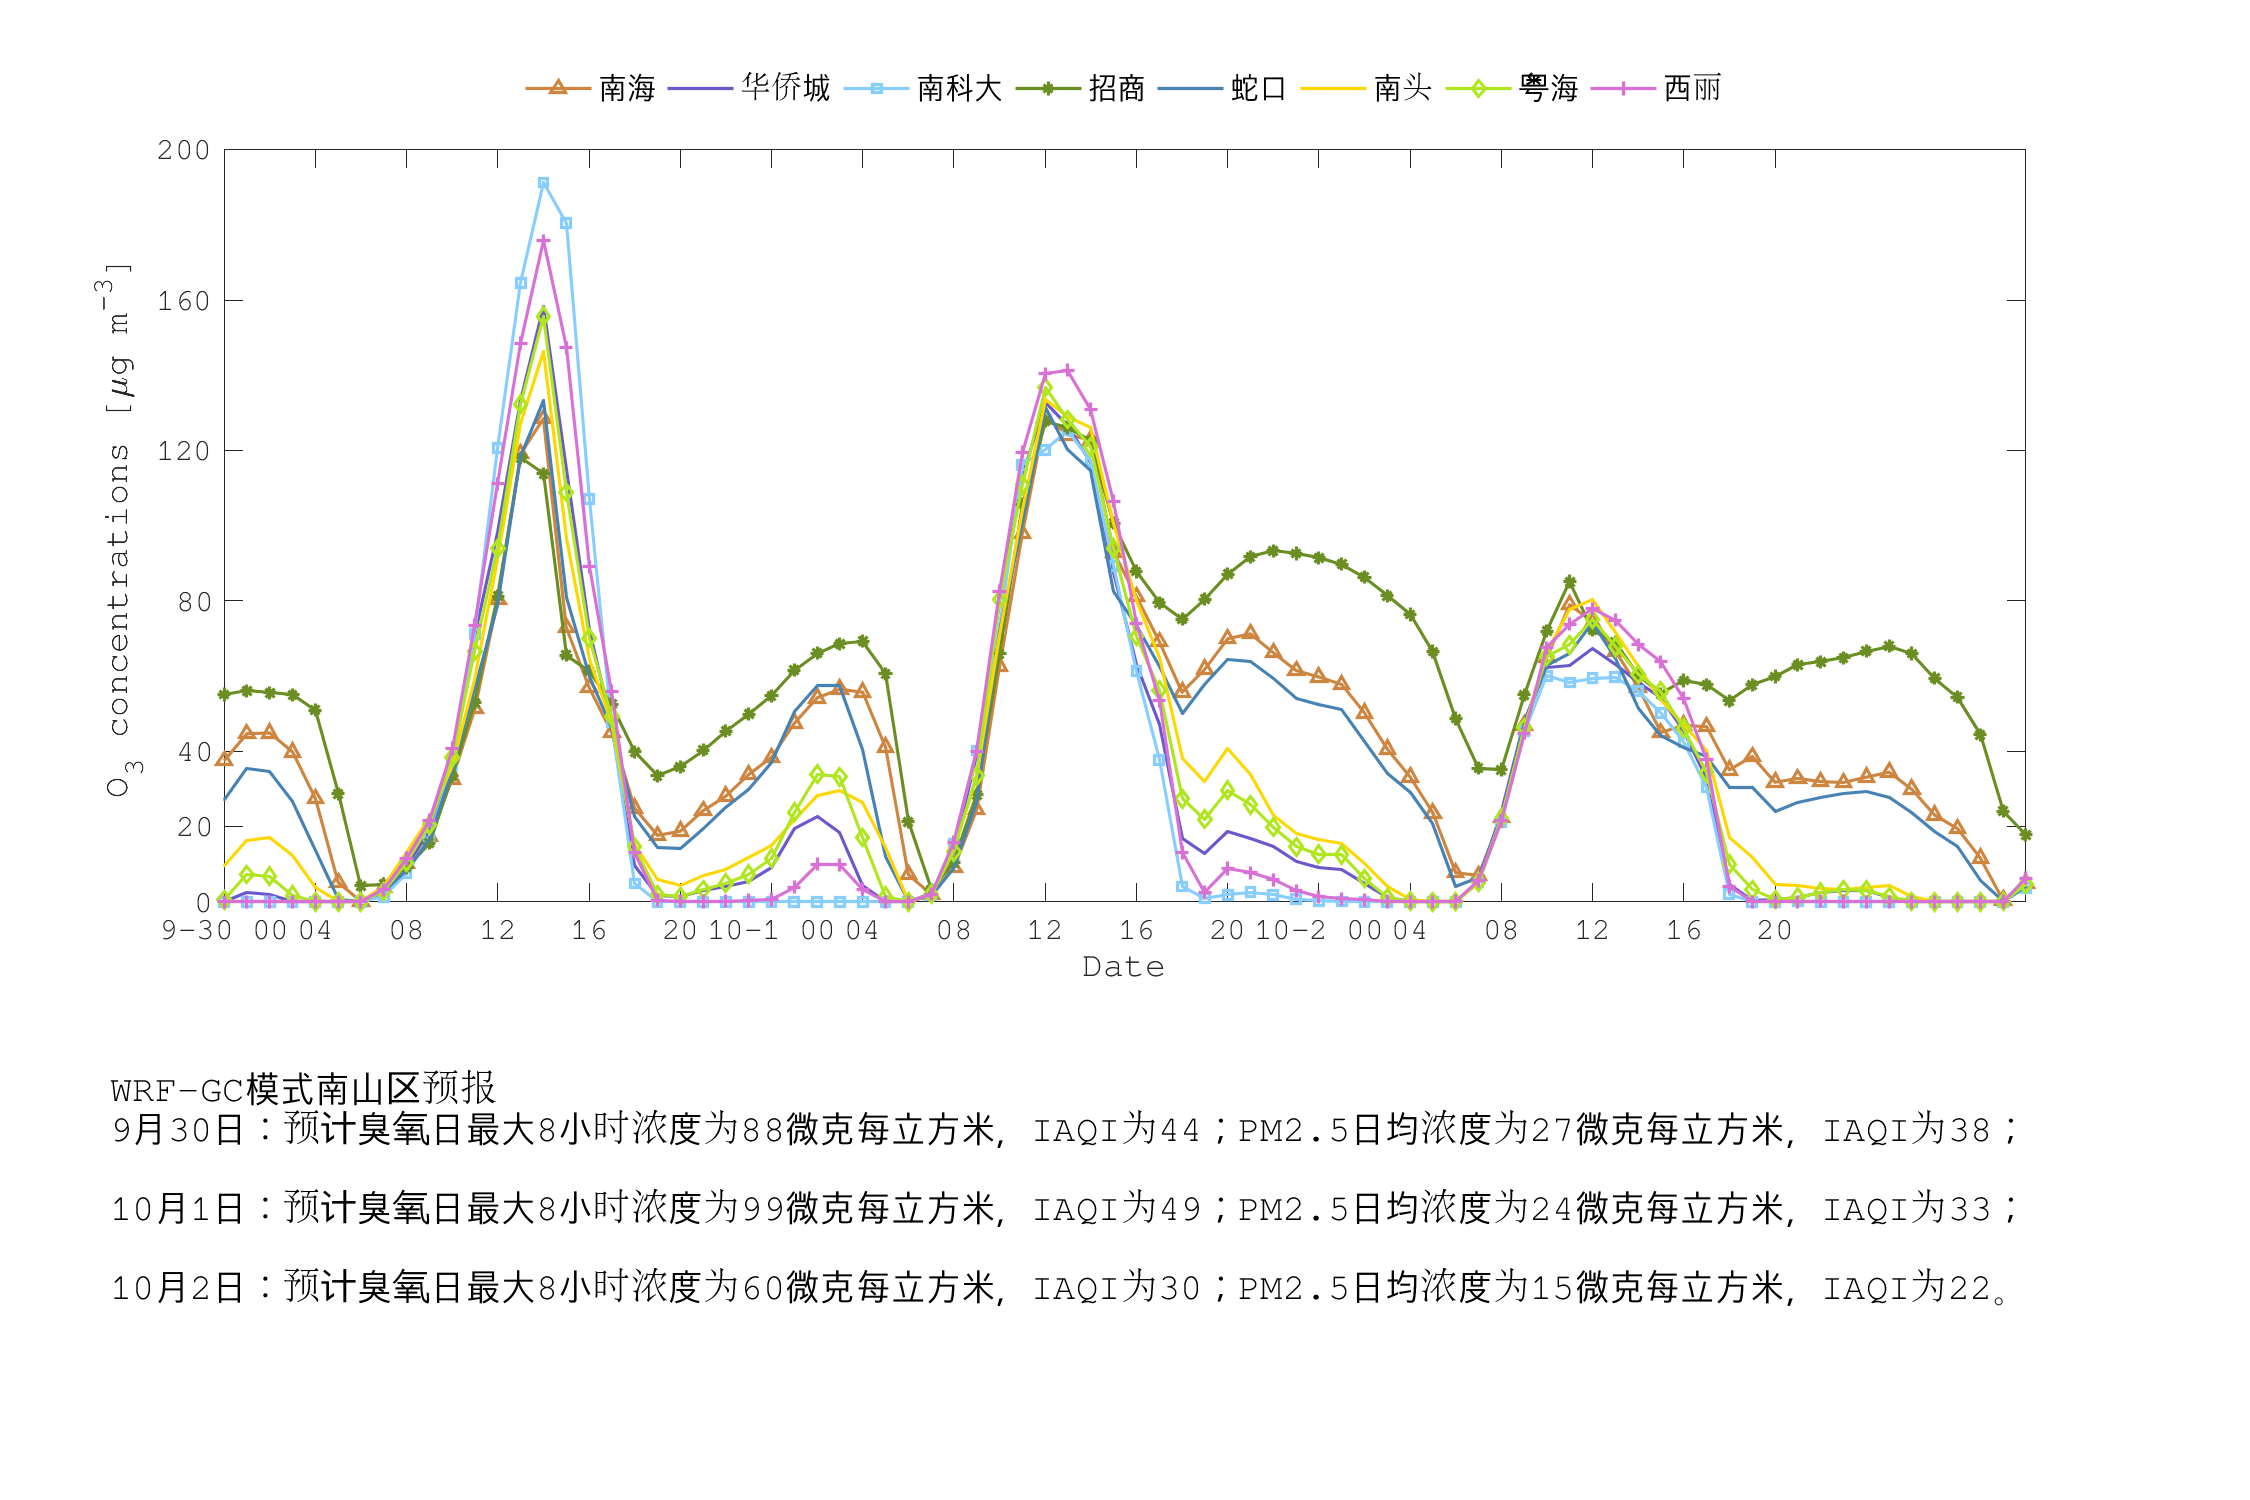Click the 南头 yellow legend line
The image size is (2250, 1500).
click(1332, 88)
